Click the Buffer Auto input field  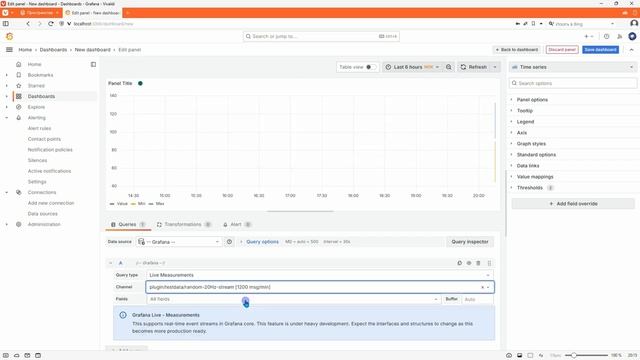pyautogui.click(x=477, y=299)
